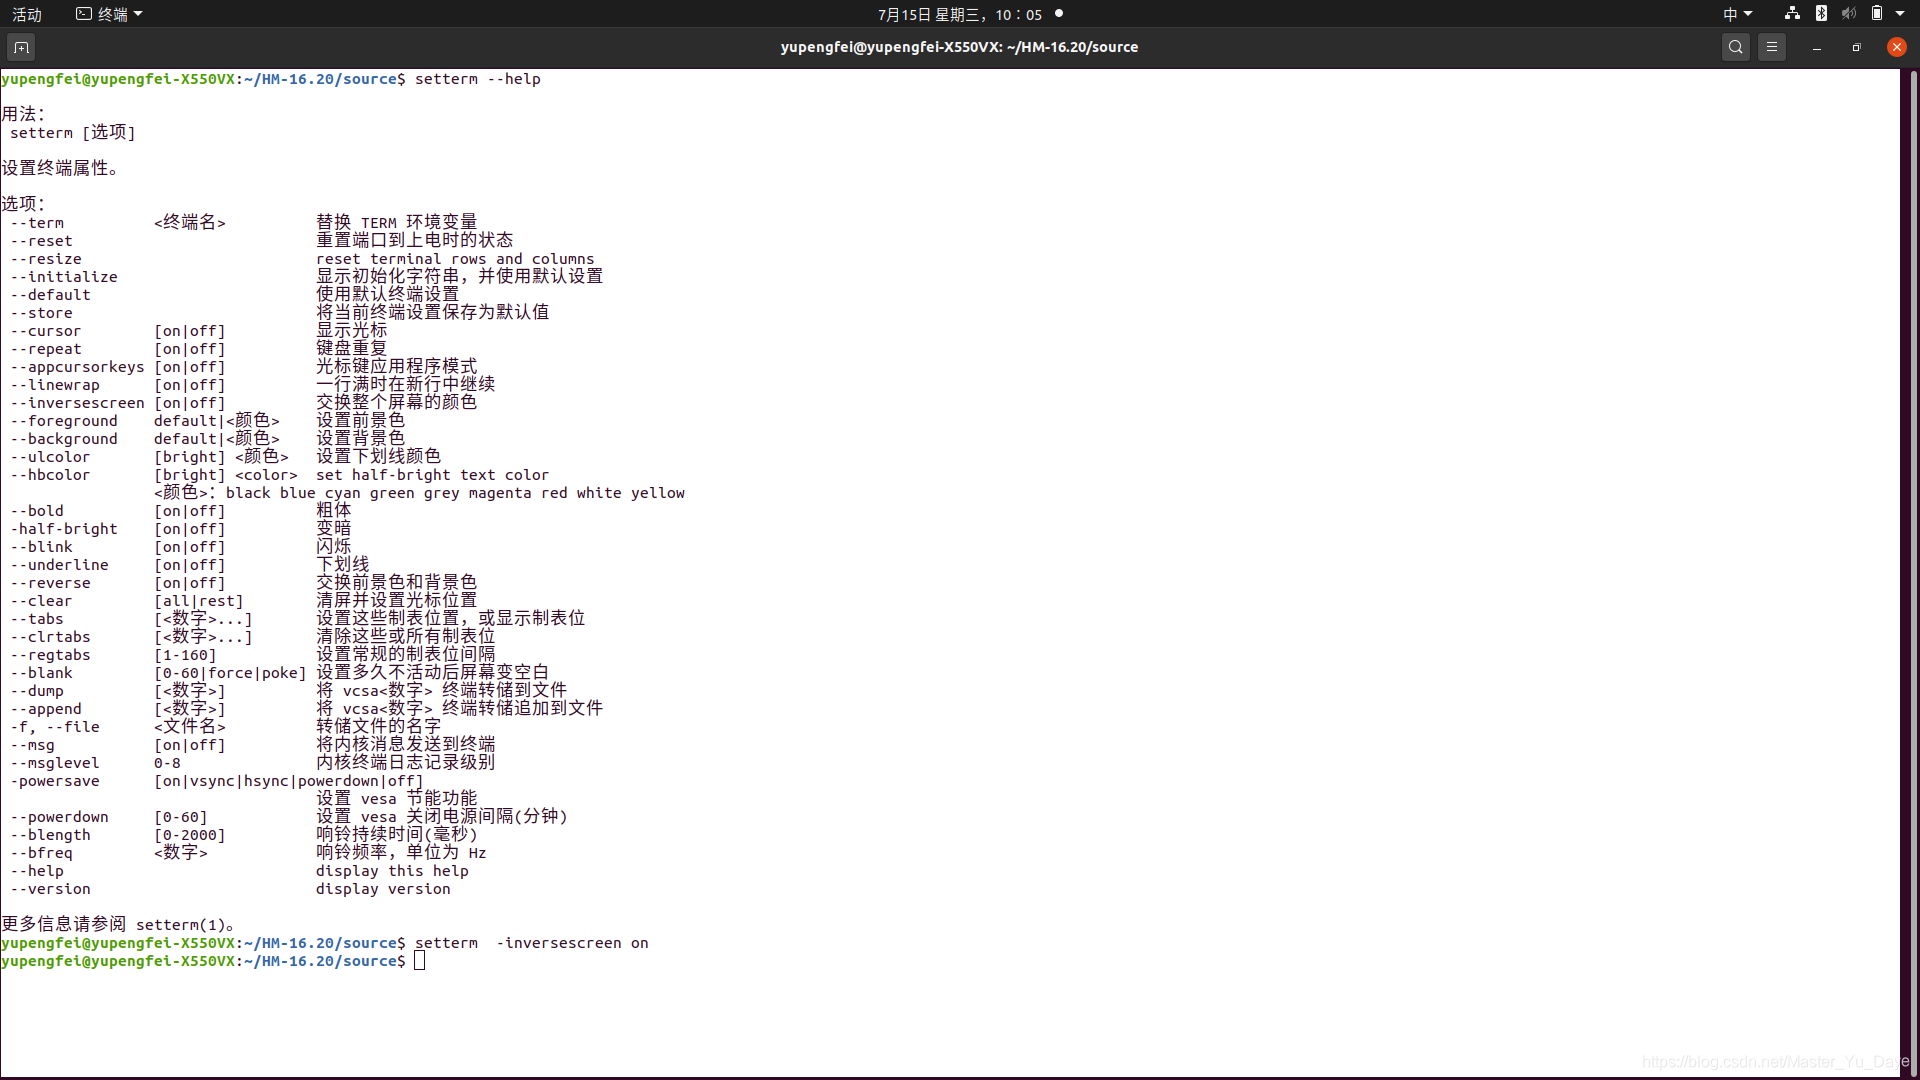Open the 终端 application menu in top bar
Image resolution: width=1920 pixels, height=1080 pixels.
pyautogui.click(x=110, y=14)
